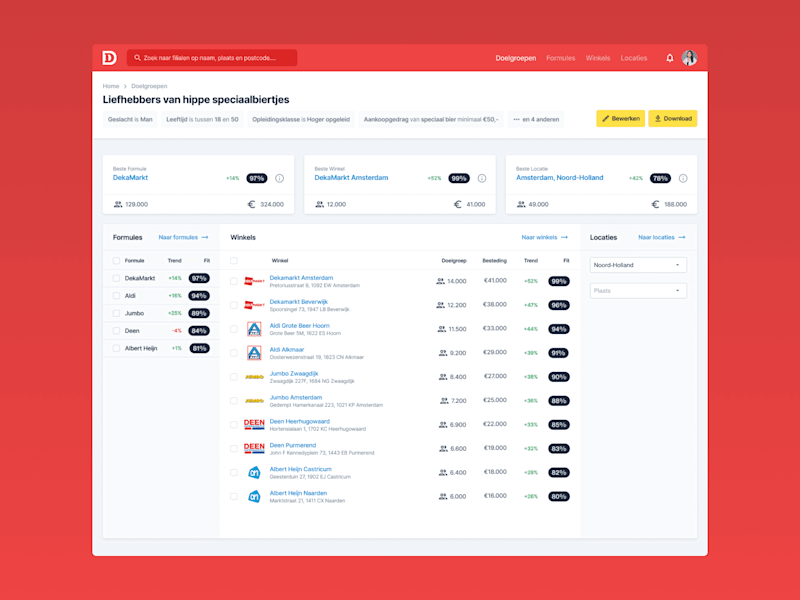The width and height of the screenshot is (800, 600).
Task: Open the user profile avatar
Action: pyautogui.click(x=689, y=58)
